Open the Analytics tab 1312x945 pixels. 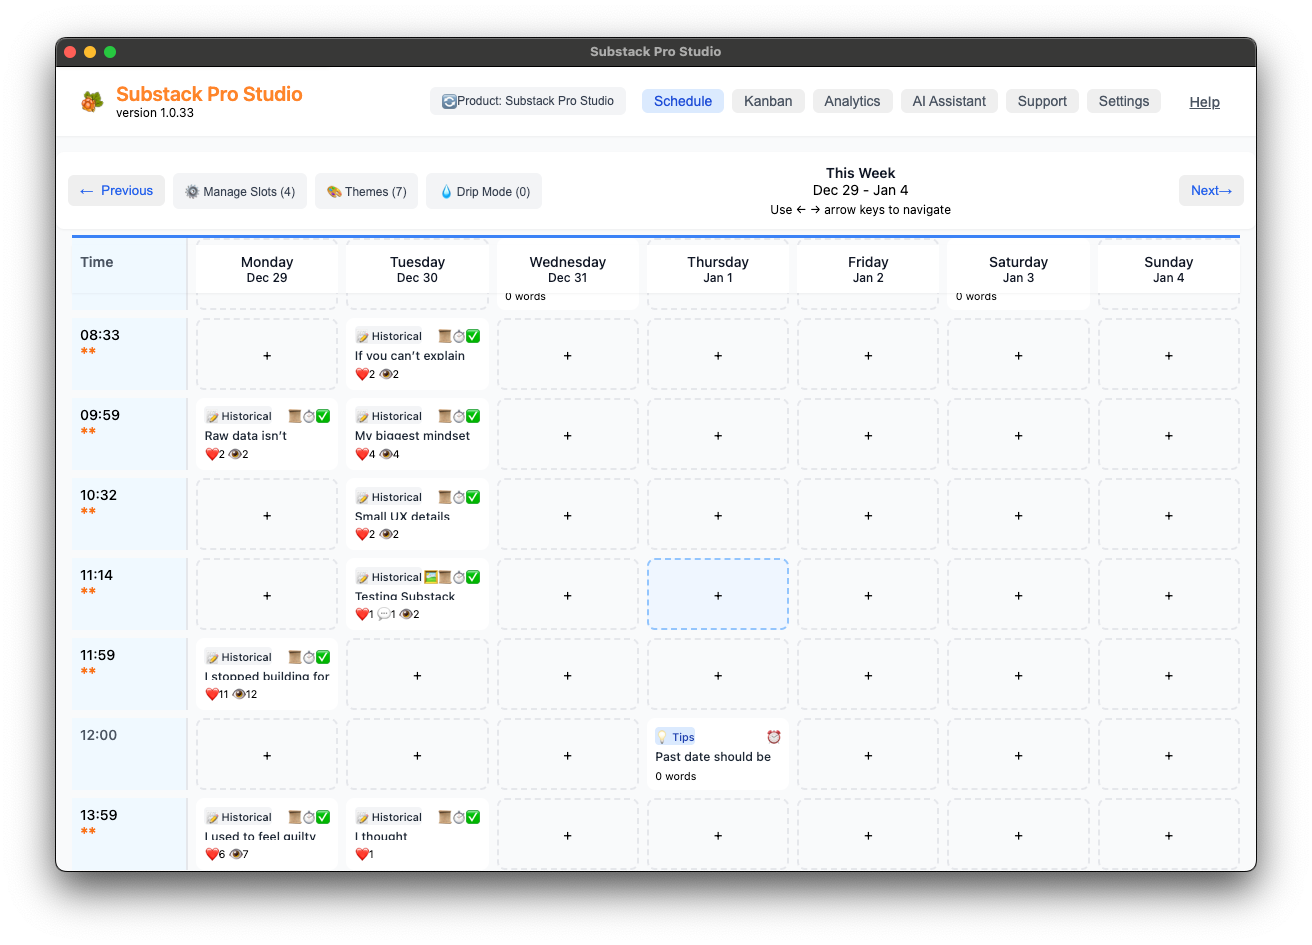tap(852, 101)
